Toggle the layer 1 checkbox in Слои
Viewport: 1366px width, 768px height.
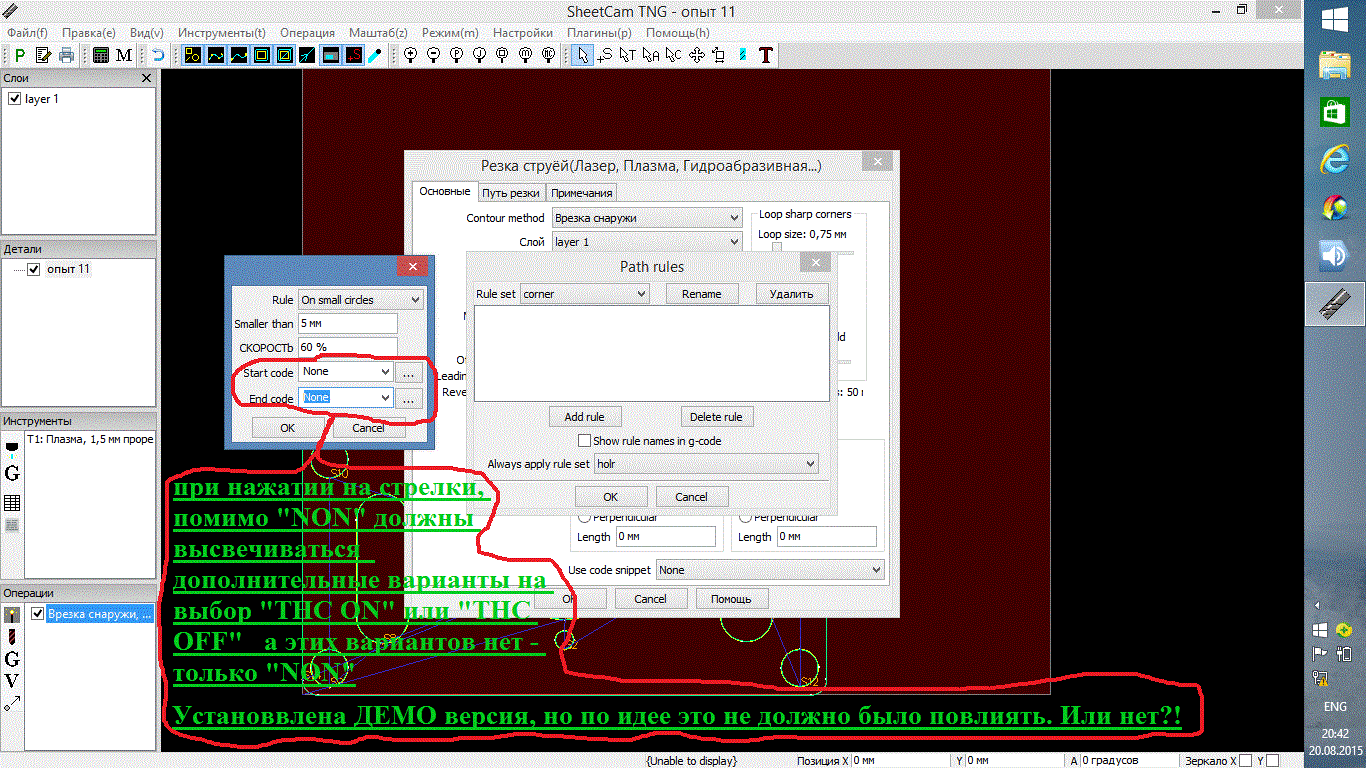click(x=15, y=99)
